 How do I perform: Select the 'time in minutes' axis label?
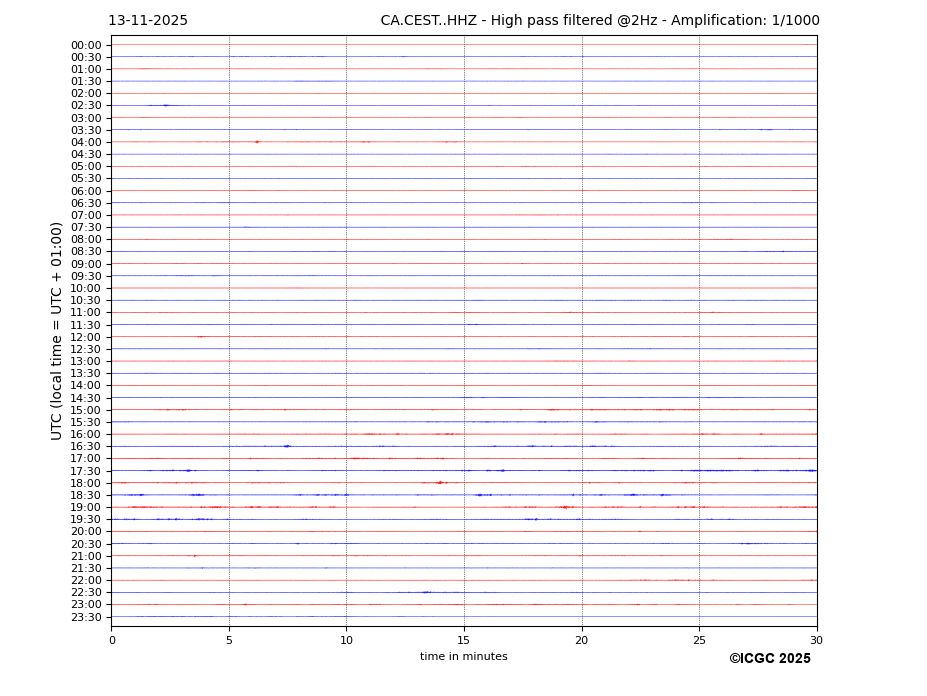coord(463,657)
